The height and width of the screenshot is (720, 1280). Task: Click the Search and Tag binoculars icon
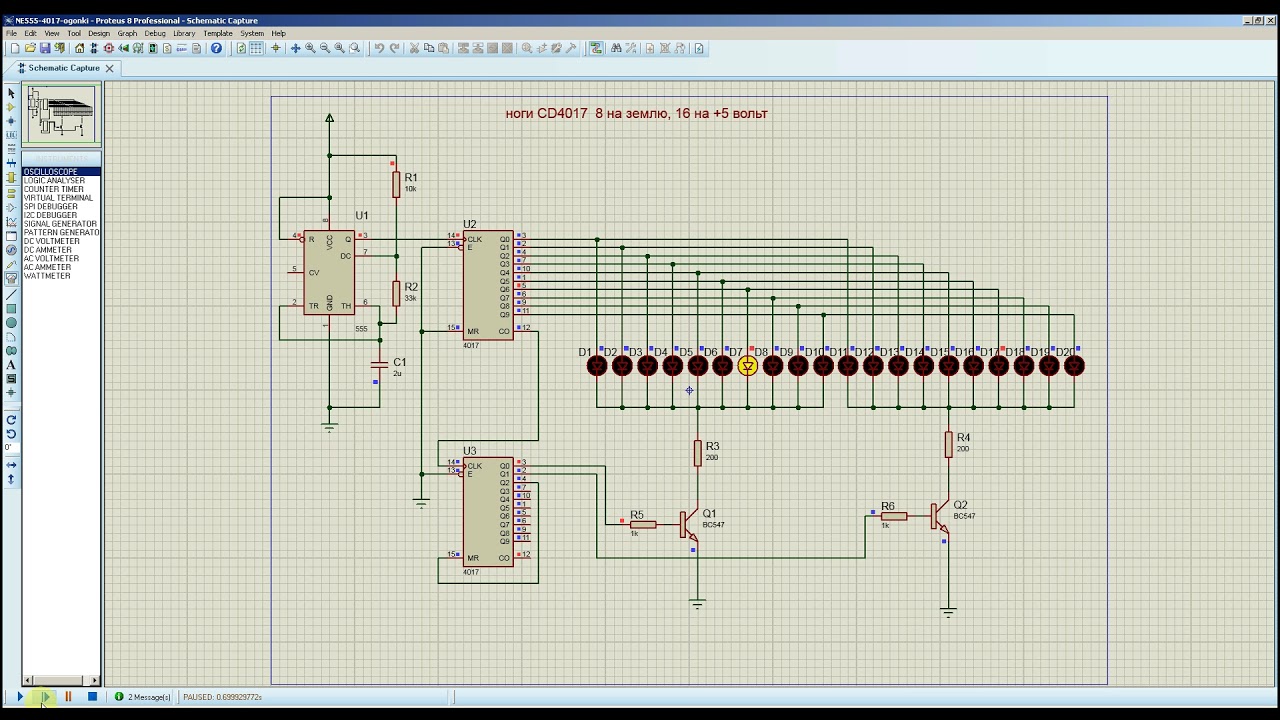pyautogui.click(x=617, y=48)
